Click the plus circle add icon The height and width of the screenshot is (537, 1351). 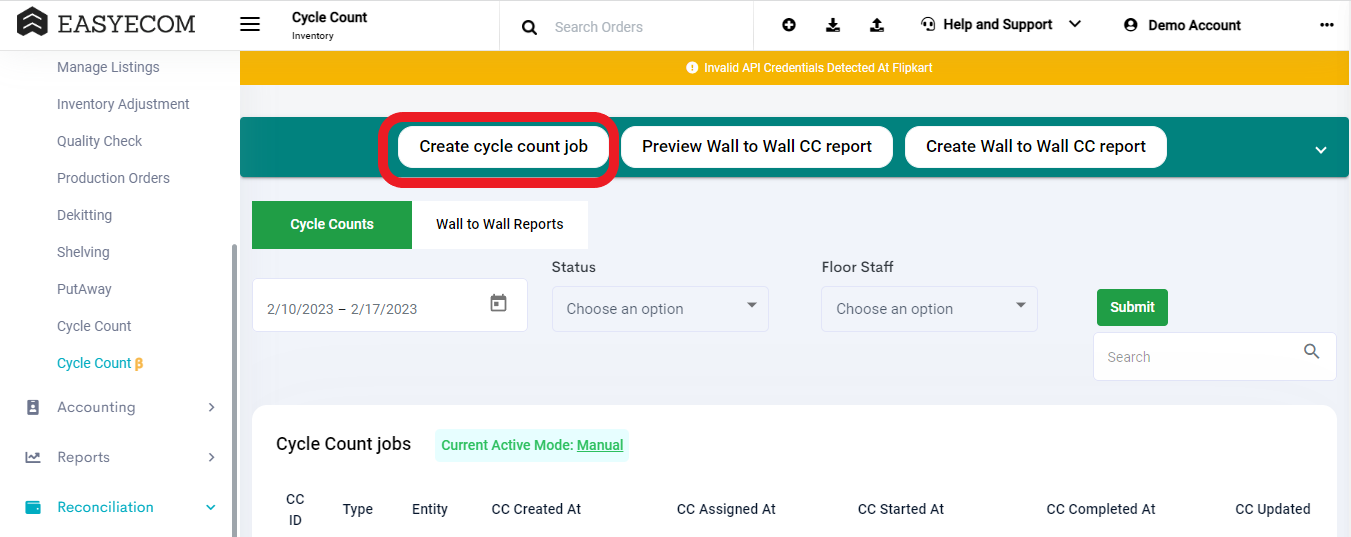point(789,25)
